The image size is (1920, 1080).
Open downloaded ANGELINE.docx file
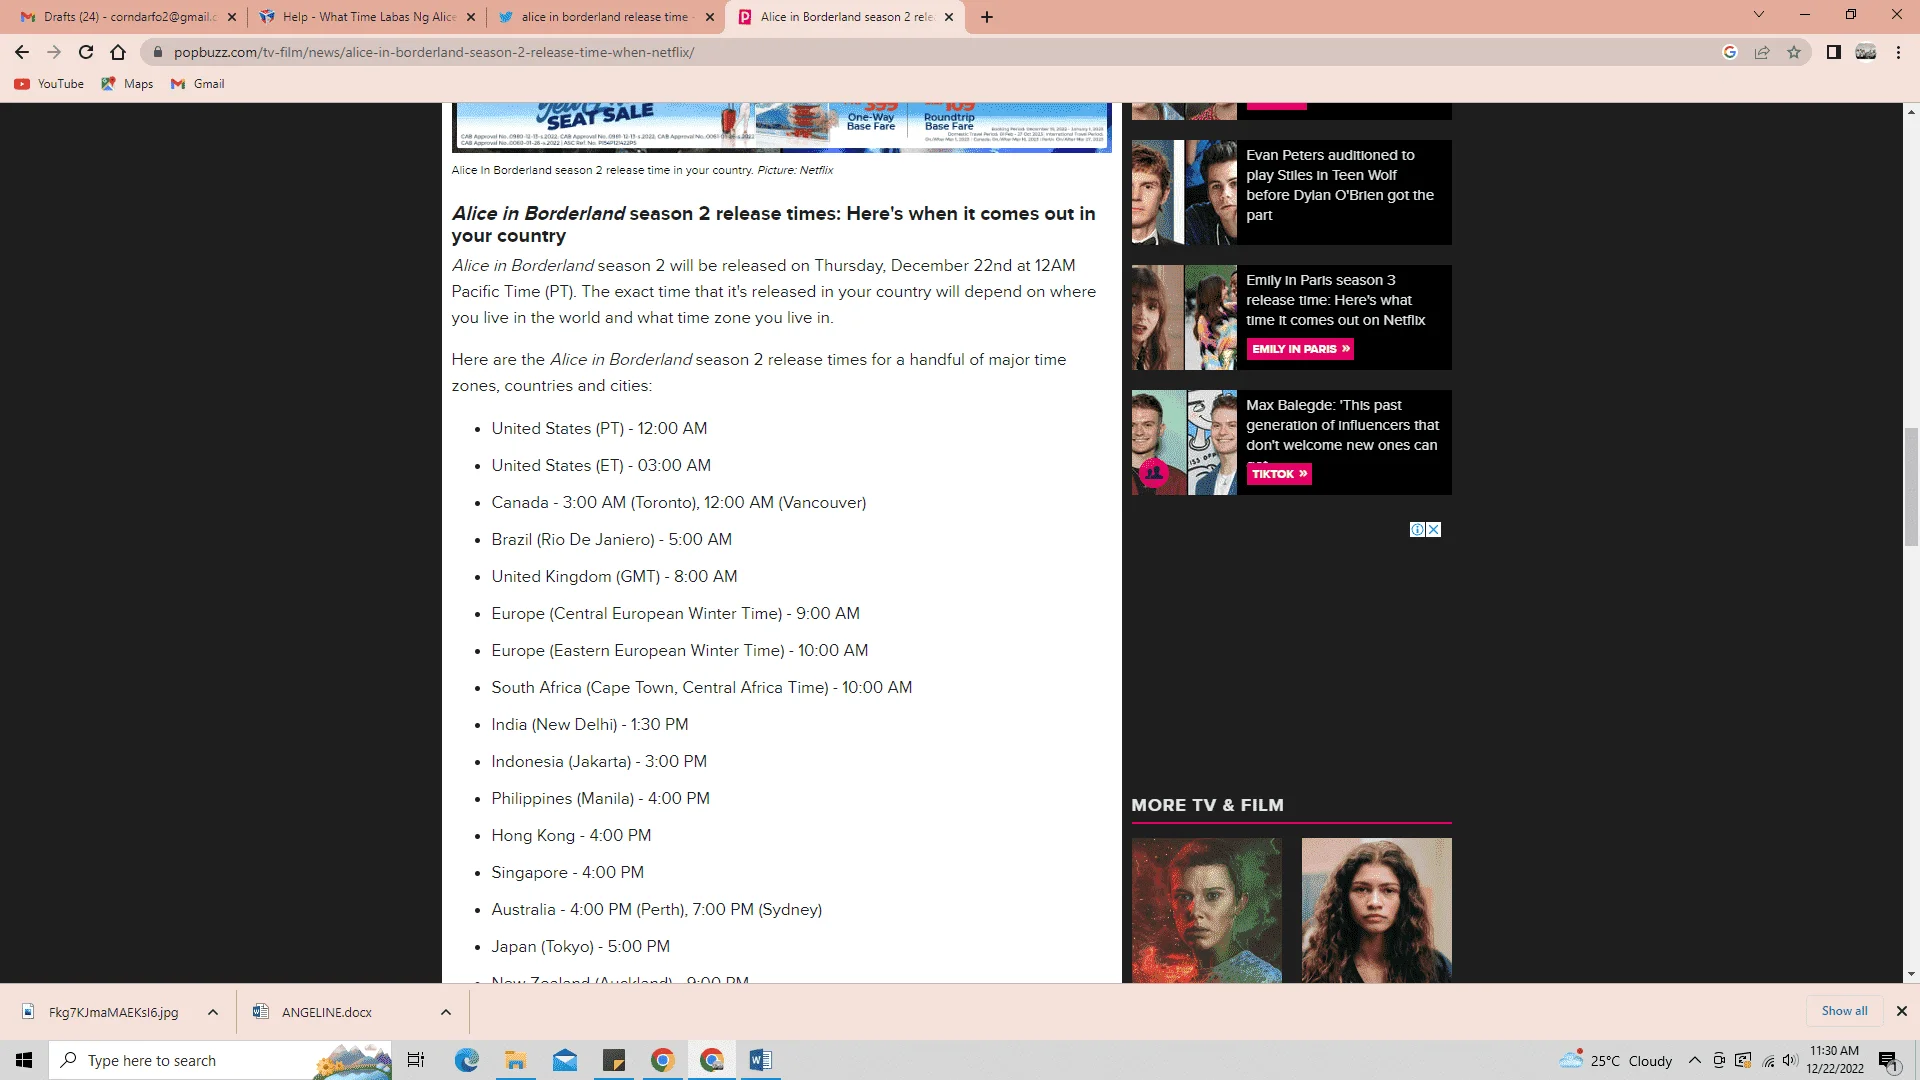click(312, 1012)
